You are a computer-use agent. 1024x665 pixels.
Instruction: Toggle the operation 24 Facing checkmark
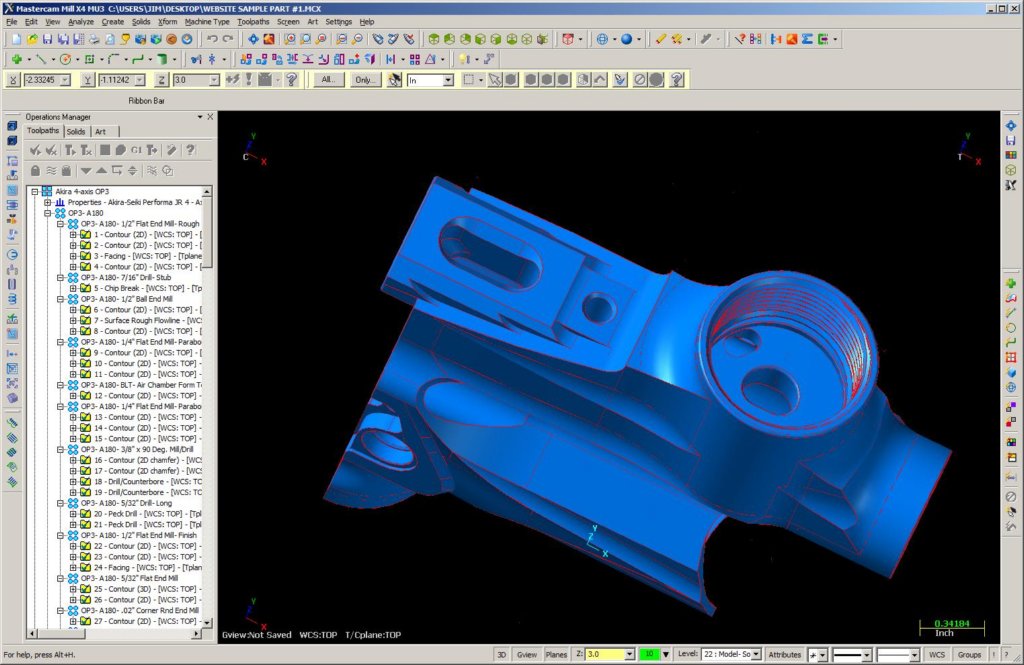tap(85, 567)
